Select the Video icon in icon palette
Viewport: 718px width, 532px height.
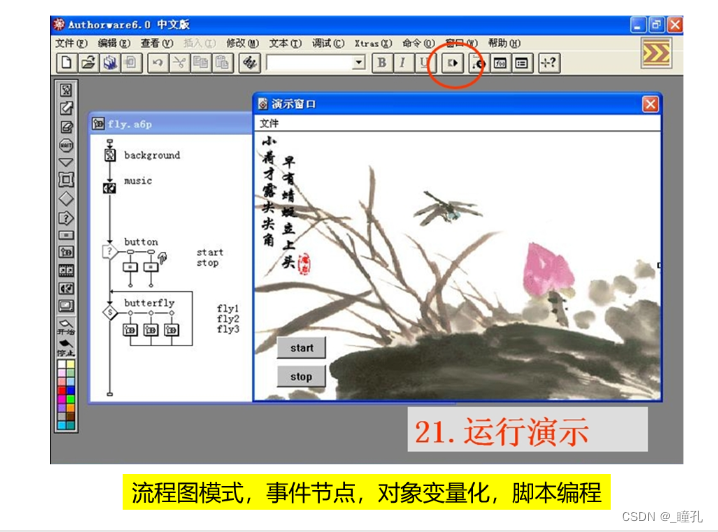[x=66, y=306]
